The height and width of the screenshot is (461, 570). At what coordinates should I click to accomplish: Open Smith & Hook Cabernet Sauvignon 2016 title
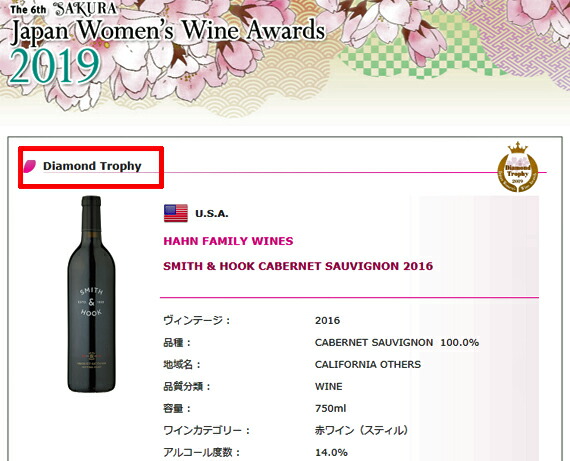[298, 266]
